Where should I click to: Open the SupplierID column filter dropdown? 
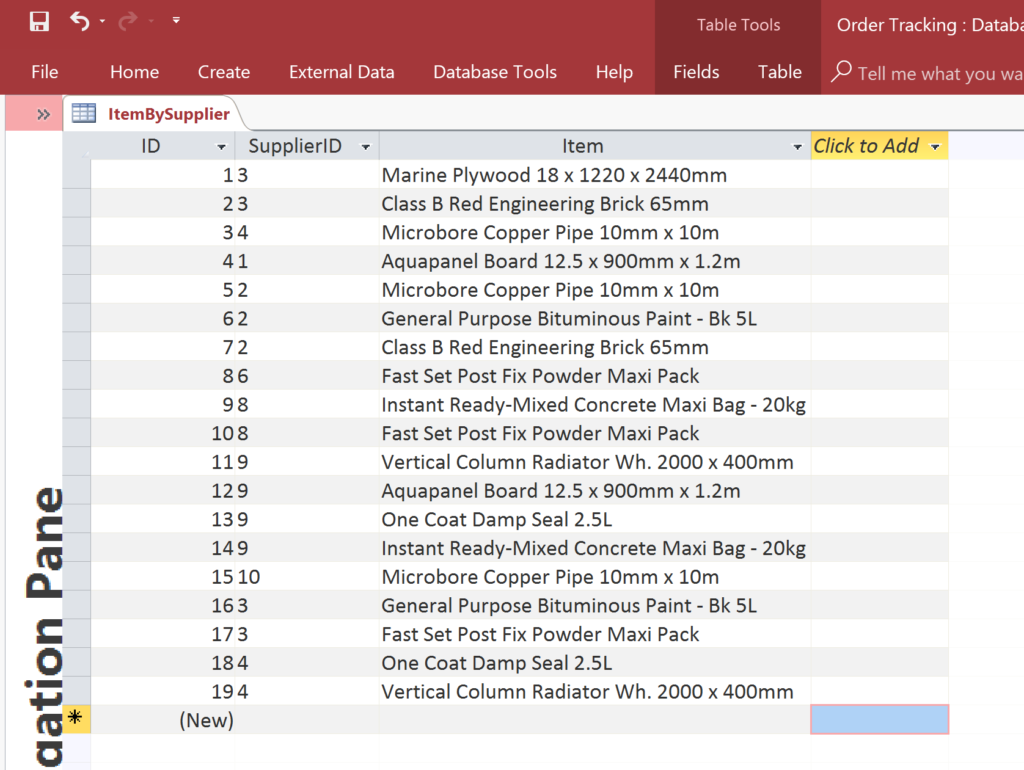(x=366, y=147)
